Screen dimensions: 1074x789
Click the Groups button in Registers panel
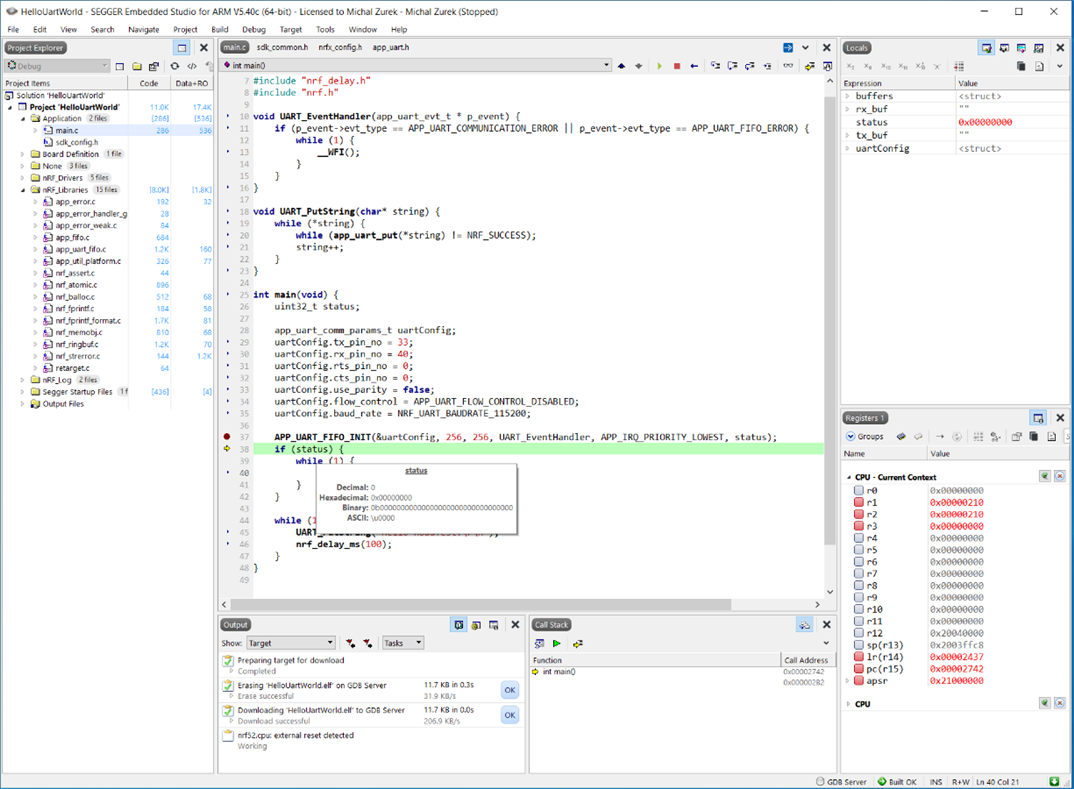pyautogui.click(x=865, y=437)
